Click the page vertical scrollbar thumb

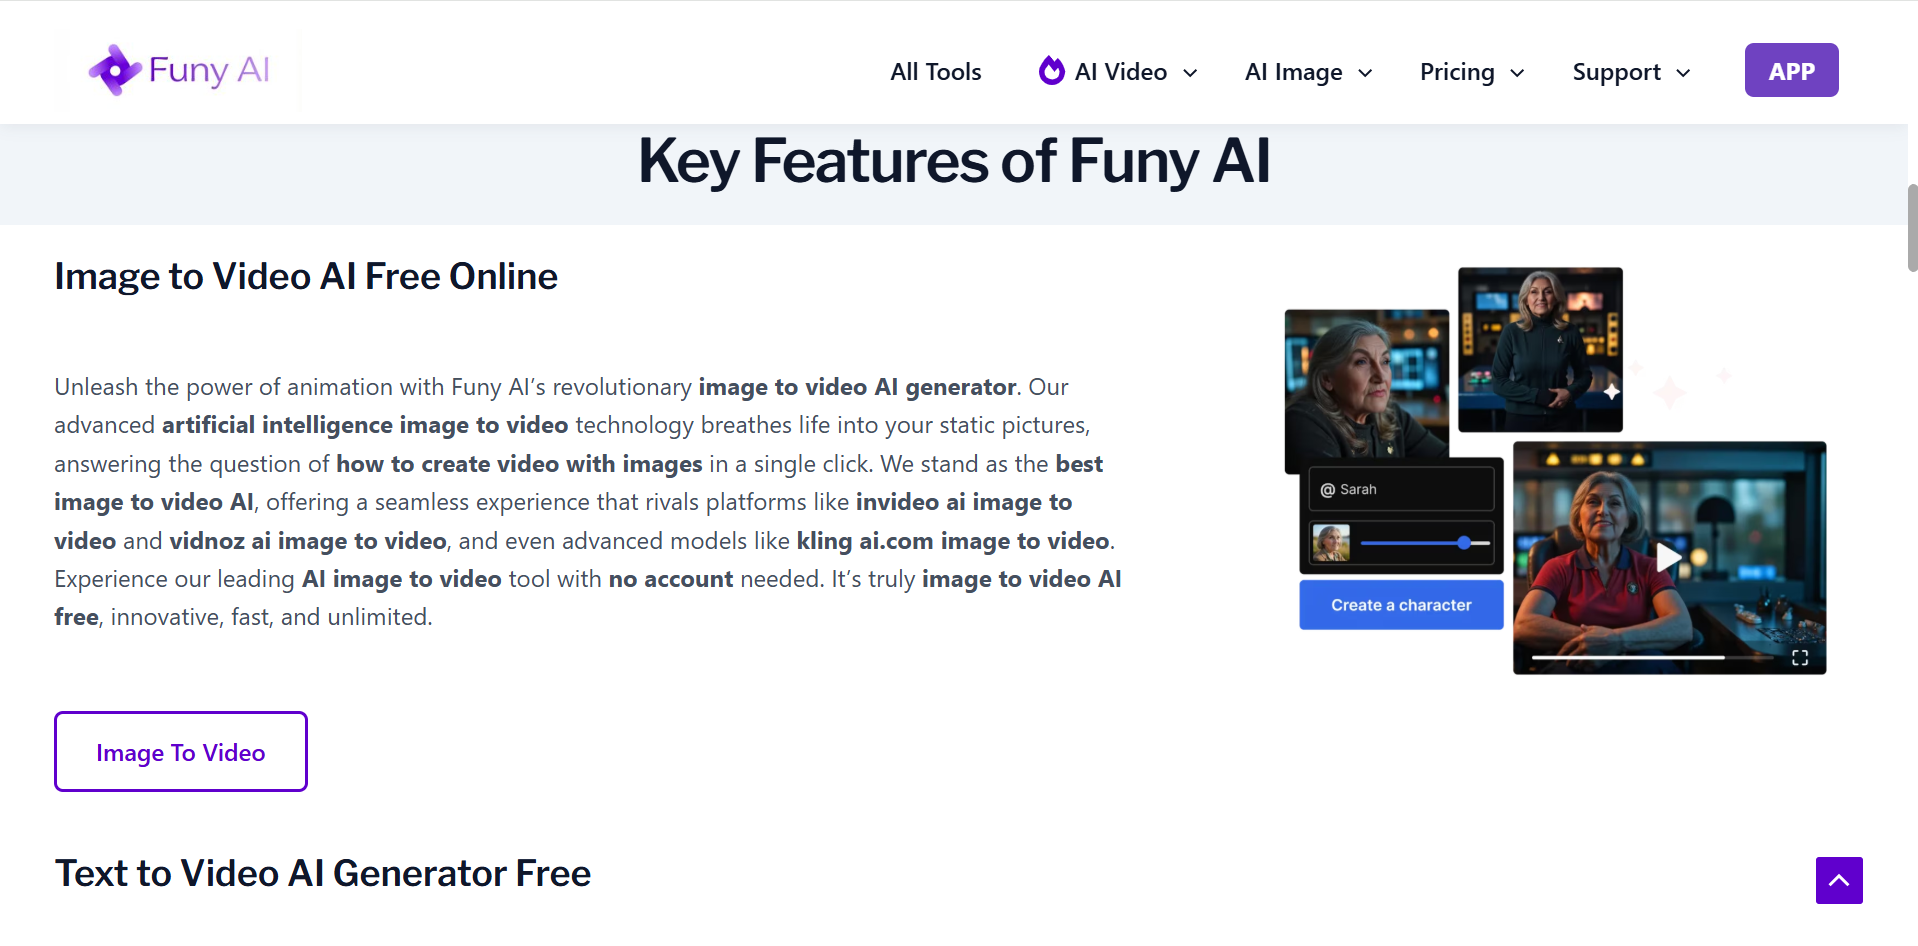click(x=1912, y=228)
